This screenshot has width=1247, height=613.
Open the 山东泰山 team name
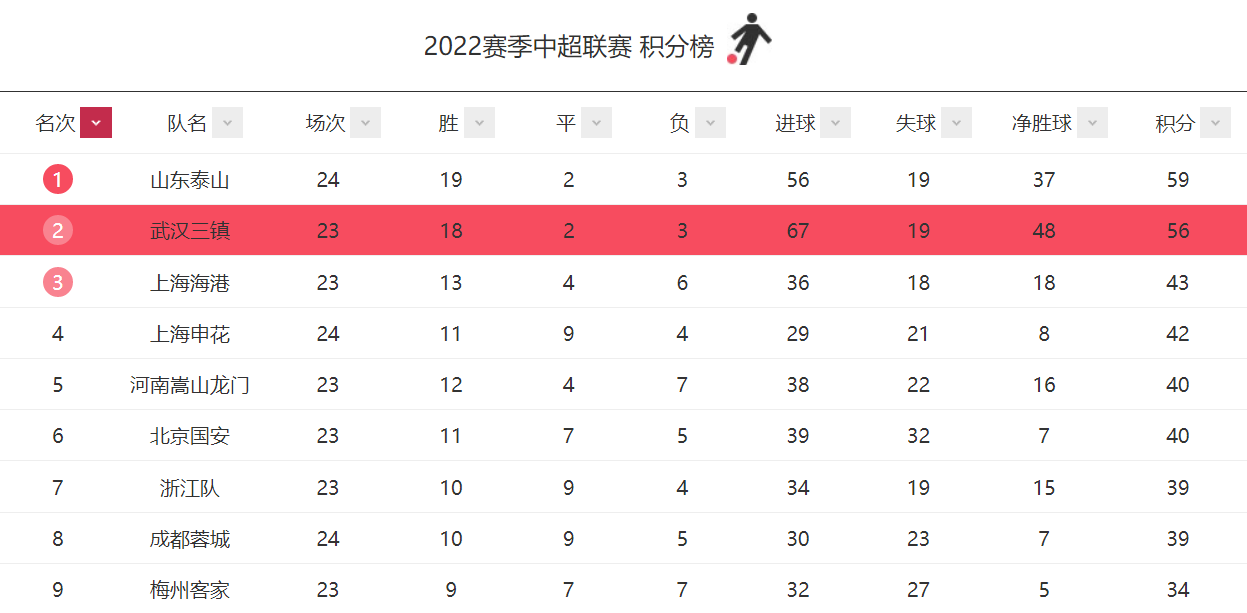[x=190, y=180]
